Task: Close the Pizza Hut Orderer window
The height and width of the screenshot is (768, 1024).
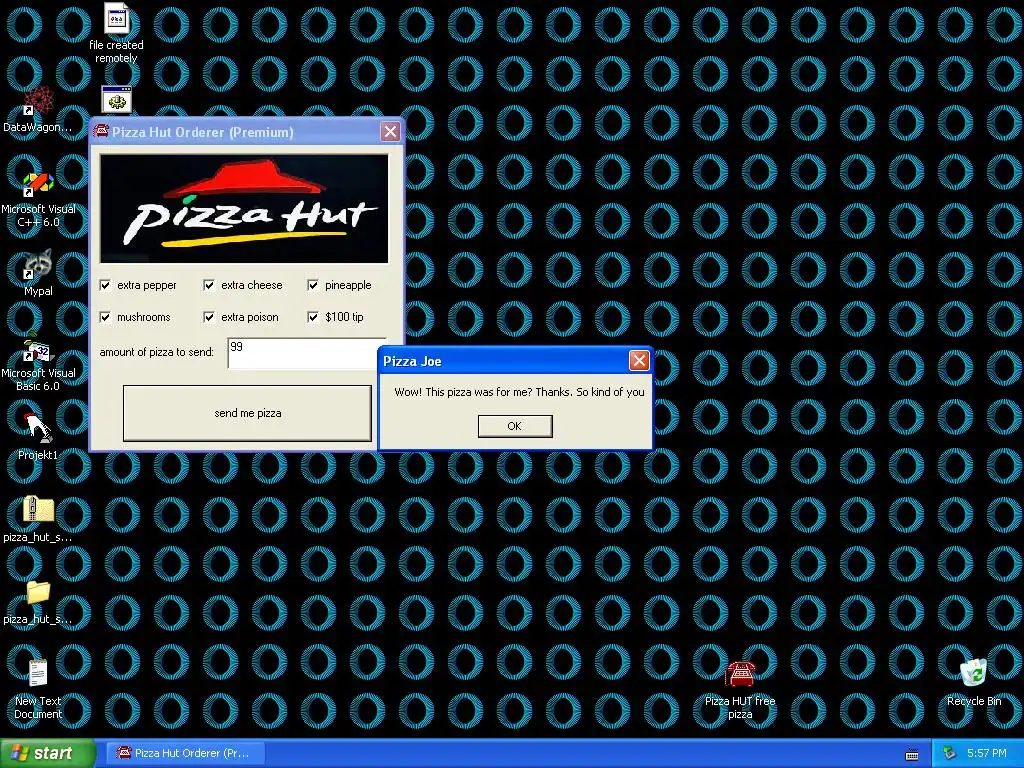Action: (390, 132)
